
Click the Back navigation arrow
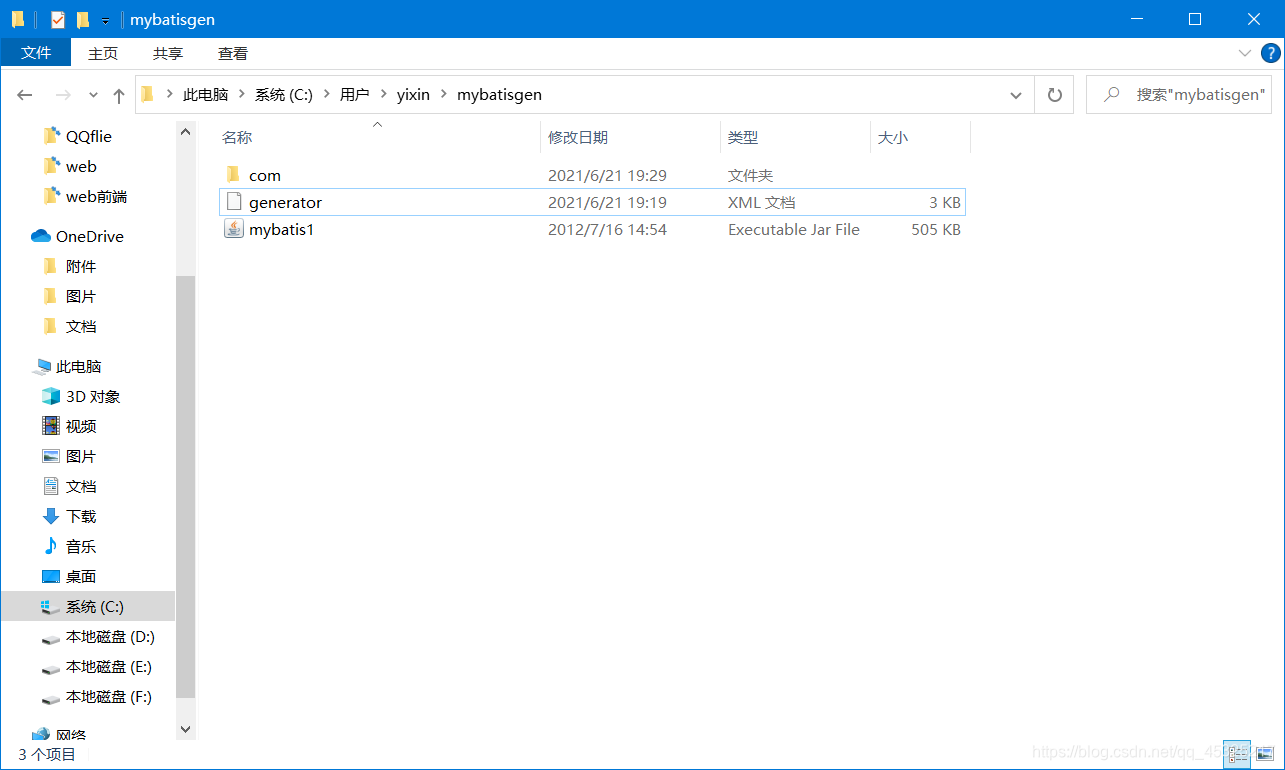point(25,95)
